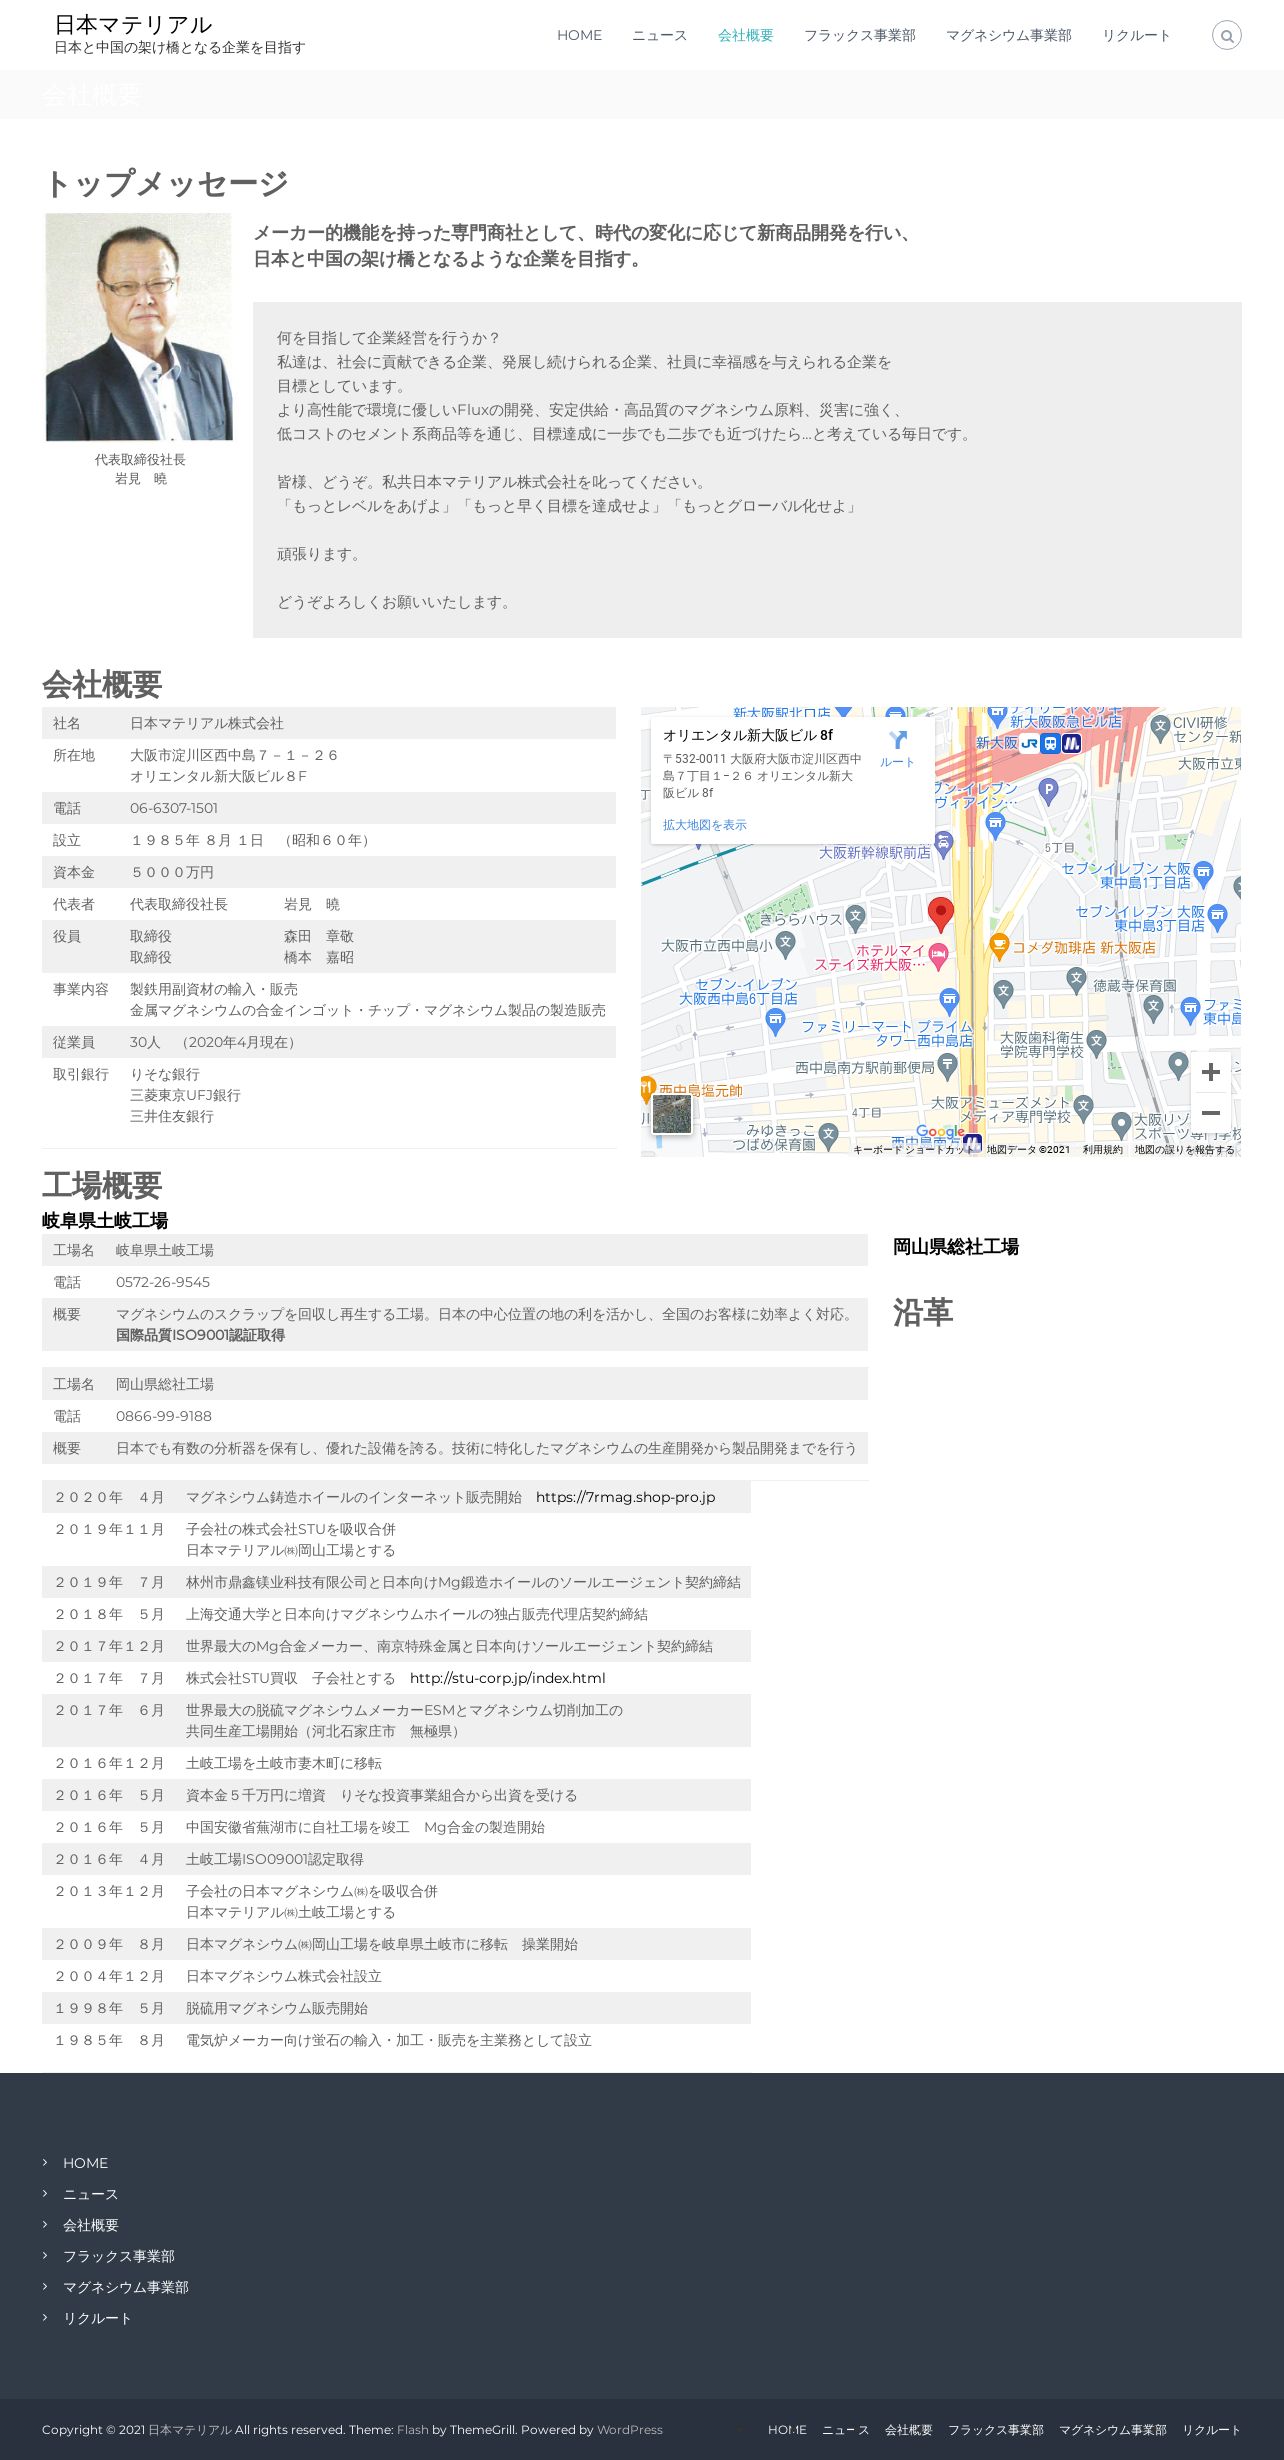Click HOME in the dark footer list
This screenshot has height=2460, width=1284.
pos(85,2163)
